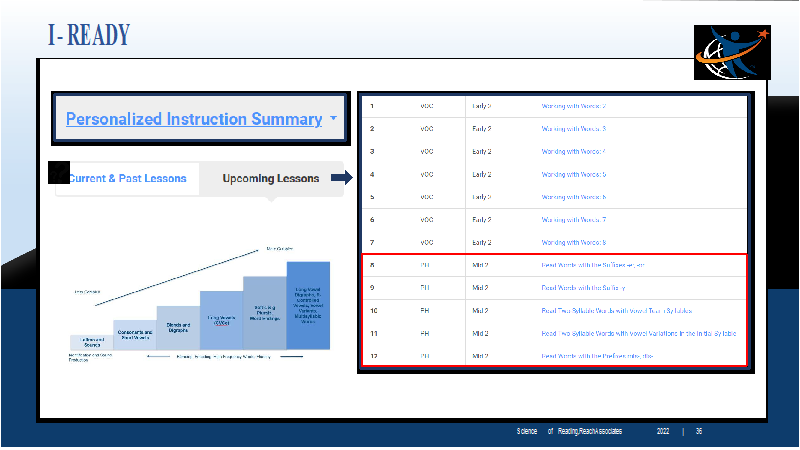The width and height of the screenshot is (800, 450).
Task: Open Read Two-Syllable Words with Vowel Team Syllables
Action: (x=617, y=311)
